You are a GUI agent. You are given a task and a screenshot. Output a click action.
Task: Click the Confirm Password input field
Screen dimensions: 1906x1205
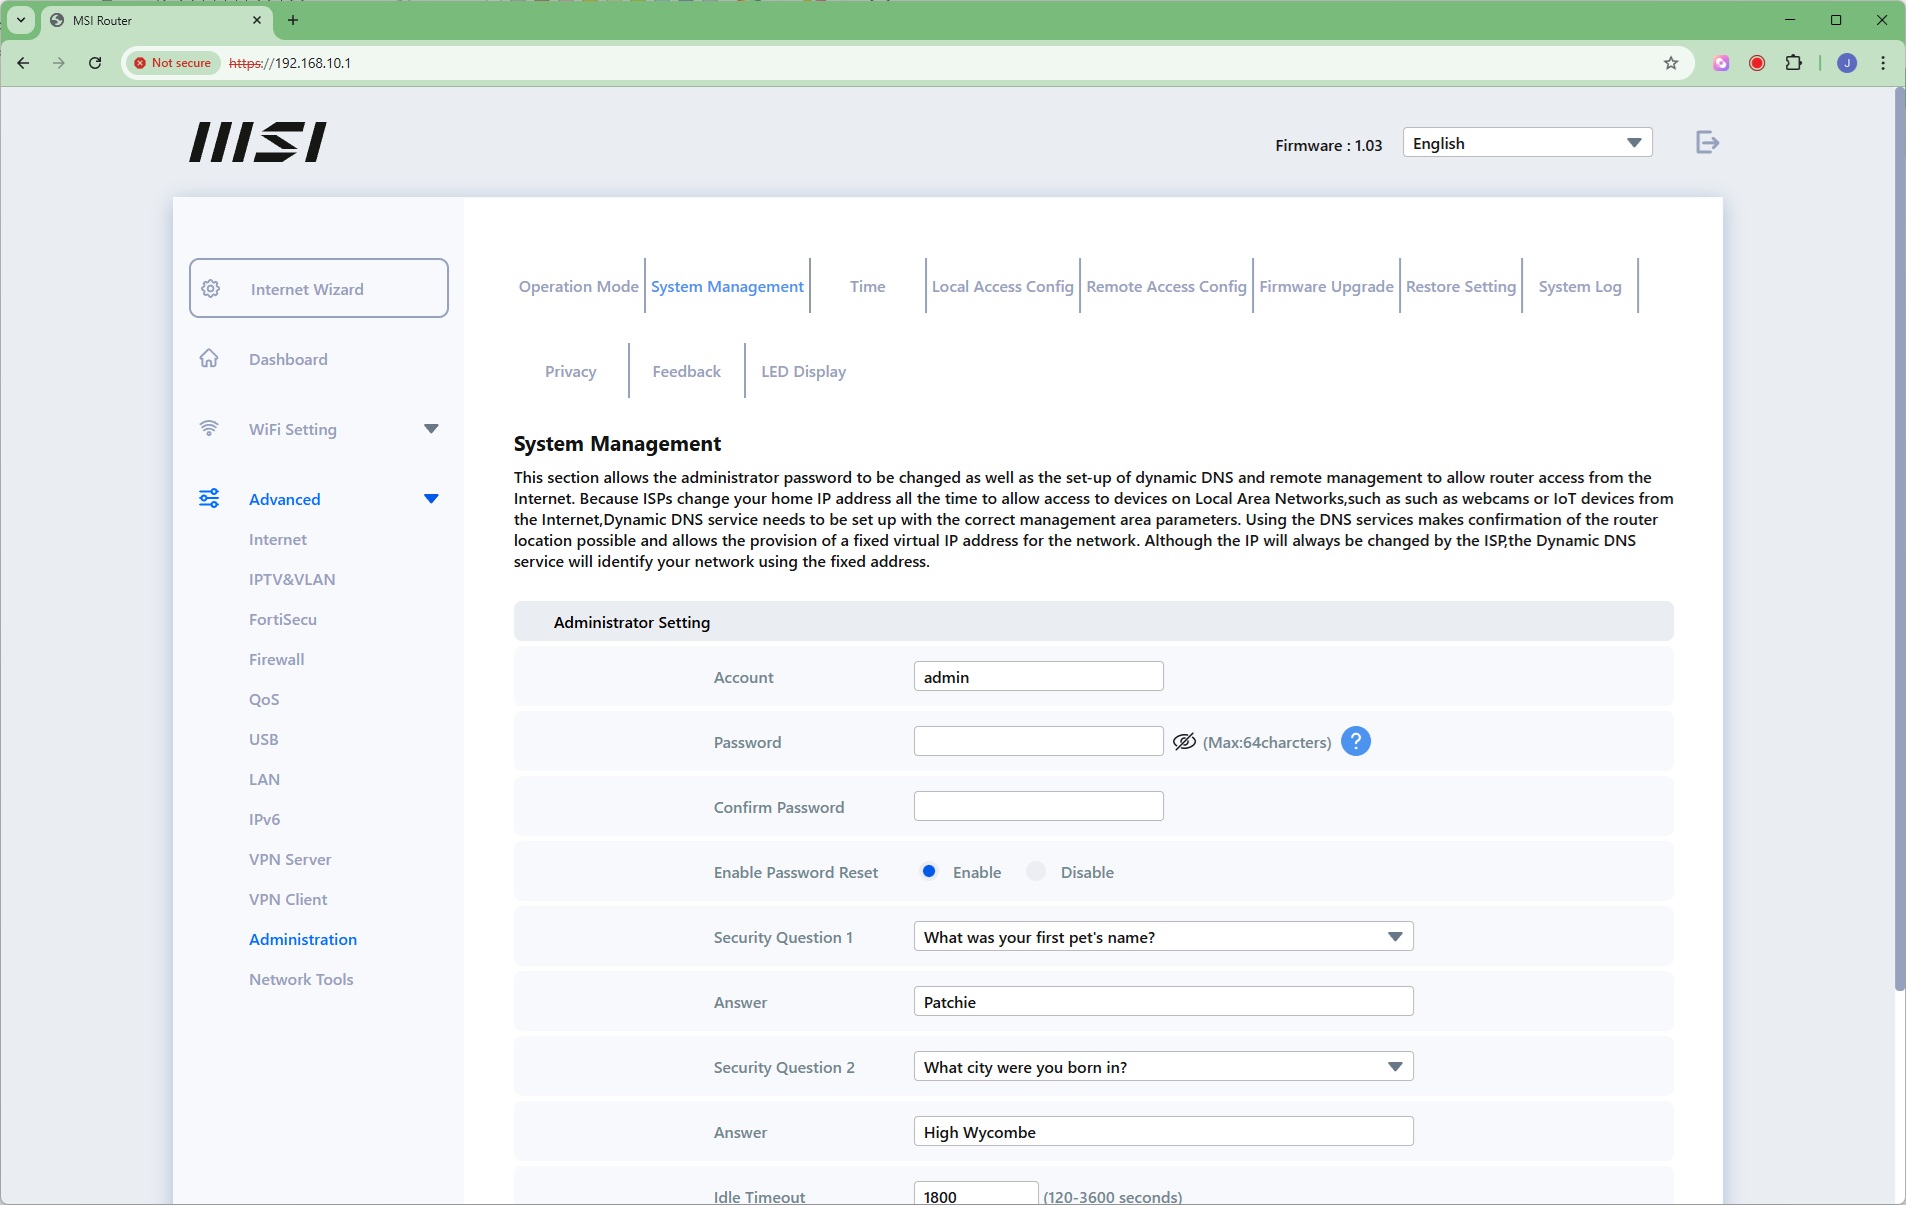point(1038,807)
